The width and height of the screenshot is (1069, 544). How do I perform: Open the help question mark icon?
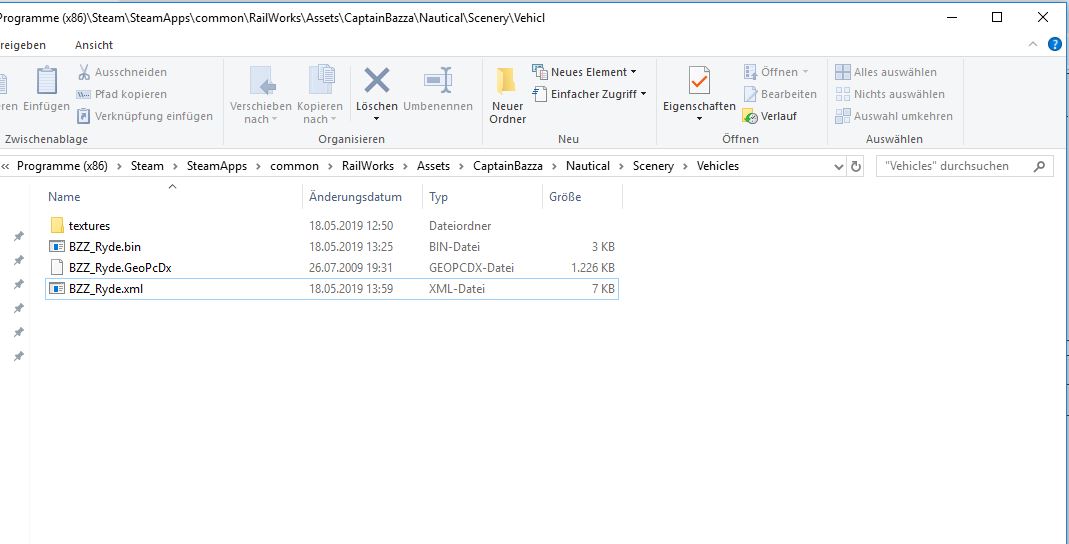point(1053,45)
